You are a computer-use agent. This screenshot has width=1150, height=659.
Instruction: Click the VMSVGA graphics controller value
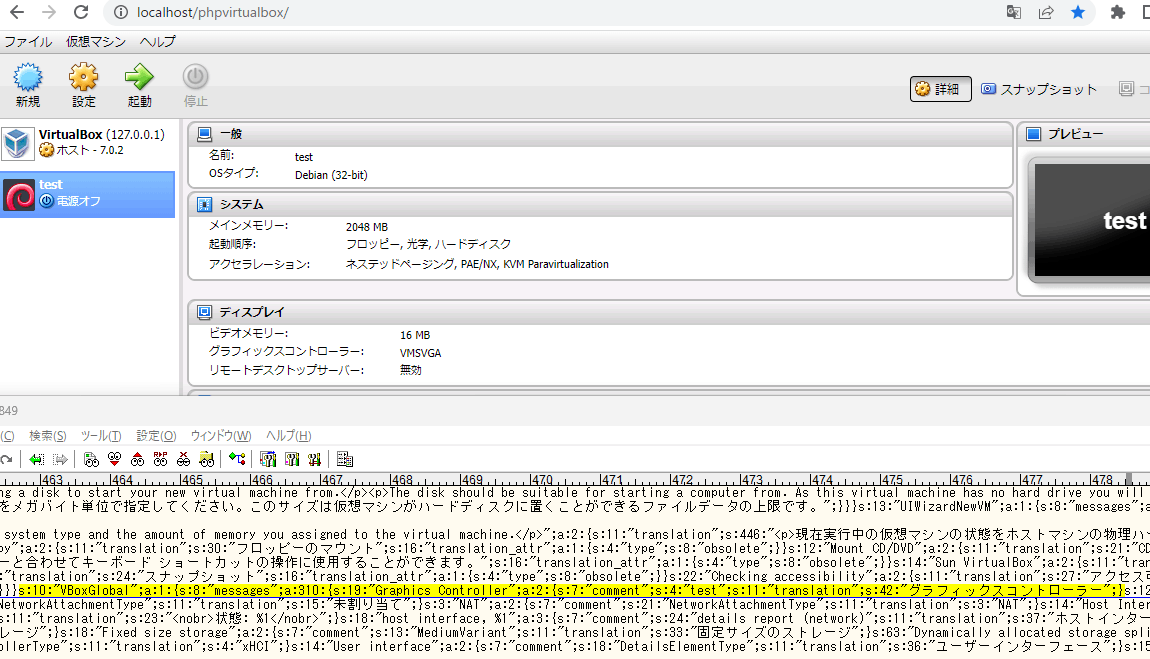click(x=420, y=353)
